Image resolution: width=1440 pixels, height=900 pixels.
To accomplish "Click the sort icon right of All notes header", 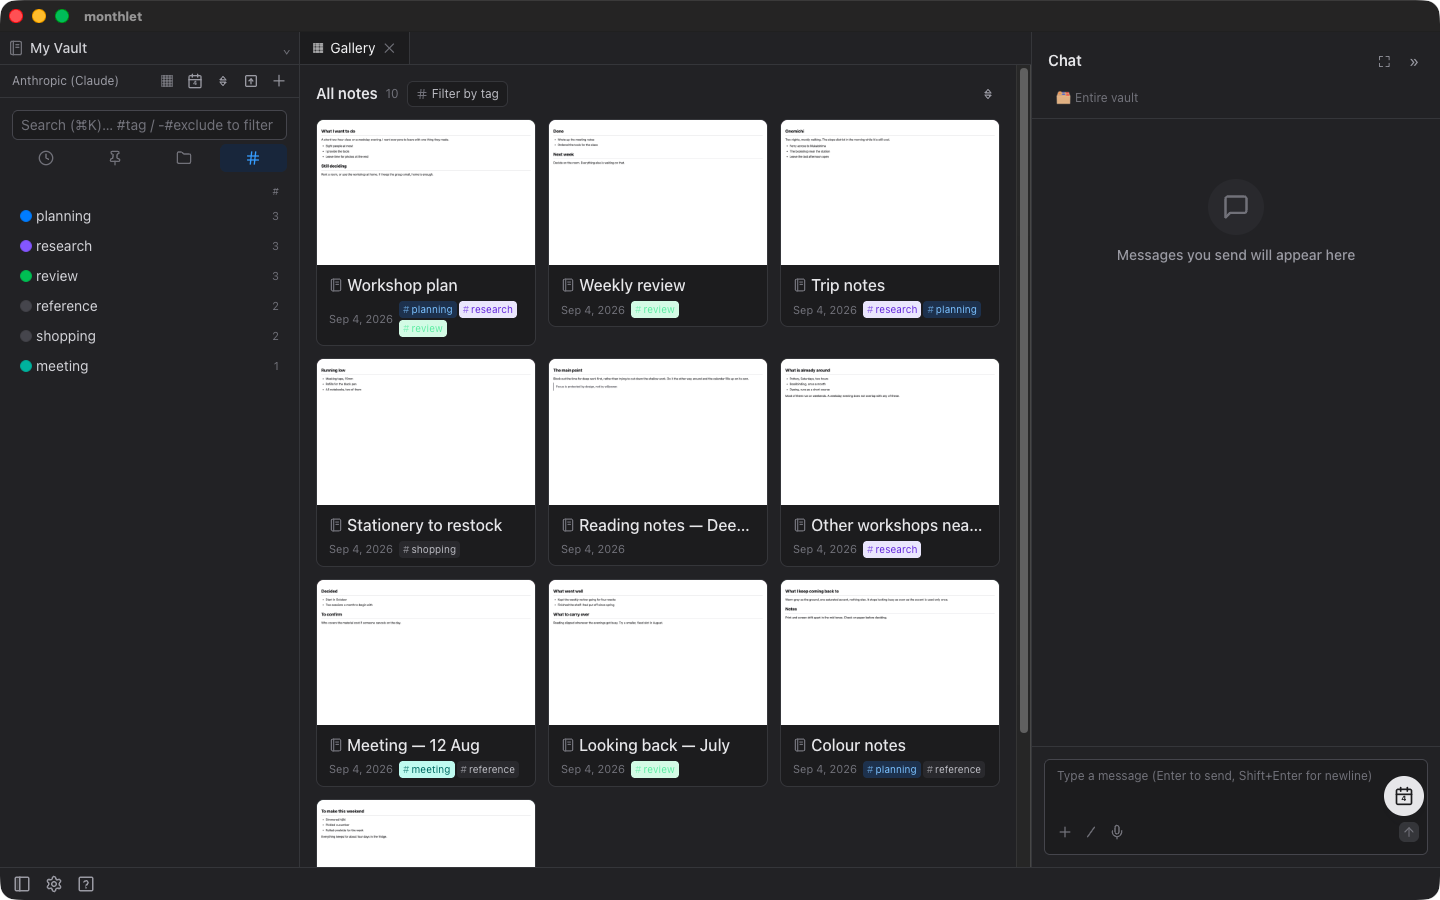I will pos(988,94).
